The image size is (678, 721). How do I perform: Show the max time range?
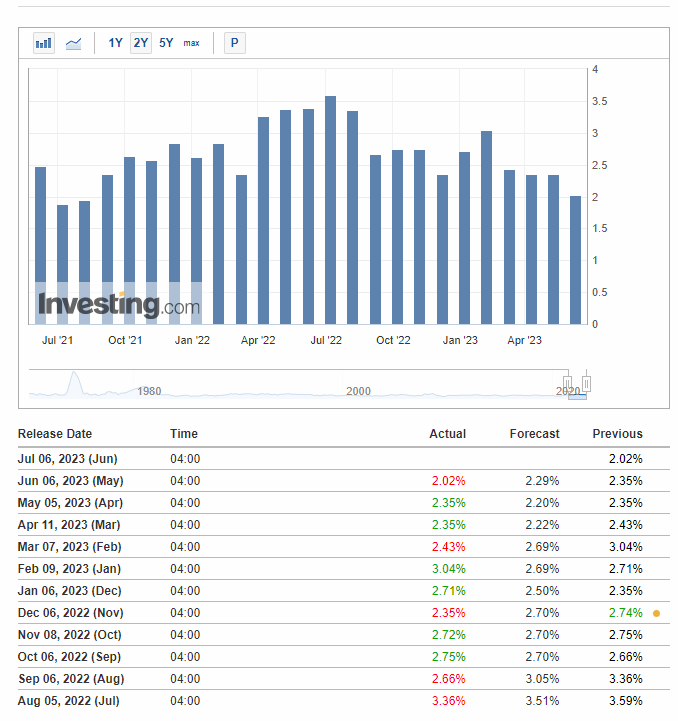tap(191, 43)
